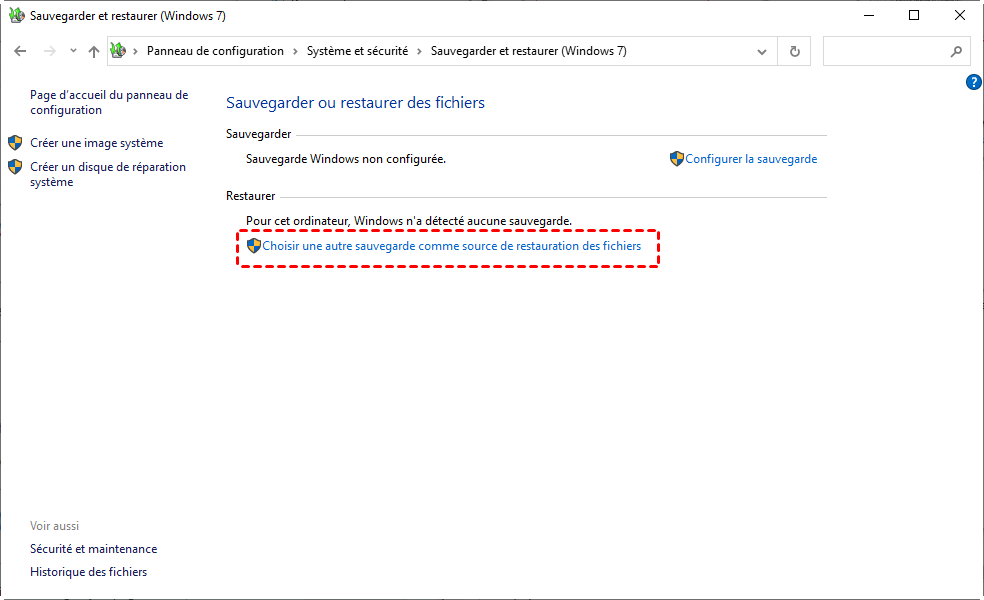This screenshot has height=600, width=984.
Task: Open Sécurité et maintenance link
Action: (94, 549)
